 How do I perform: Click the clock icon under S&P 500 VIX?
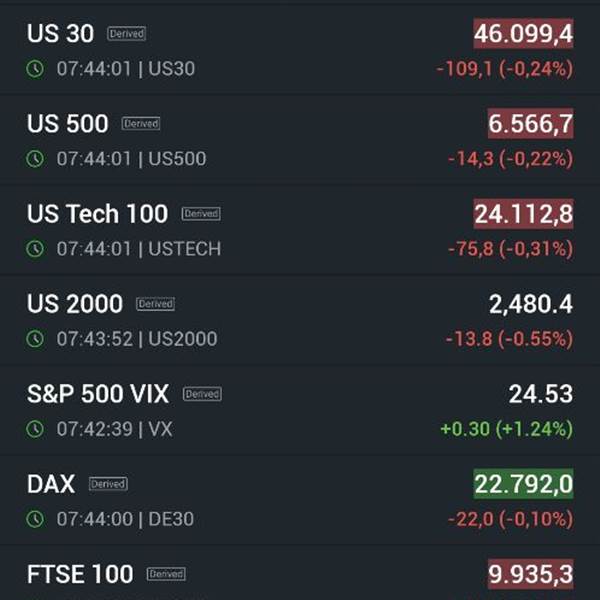(x=35, y=429)
